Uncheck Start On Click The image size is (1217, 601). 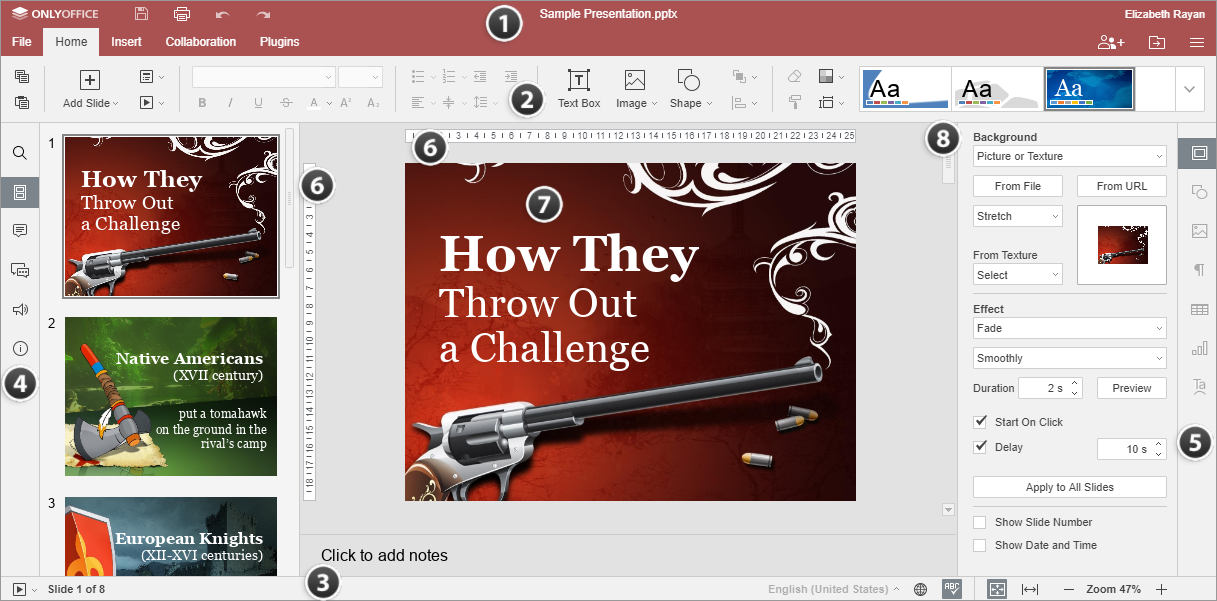[x=981, y=421]
